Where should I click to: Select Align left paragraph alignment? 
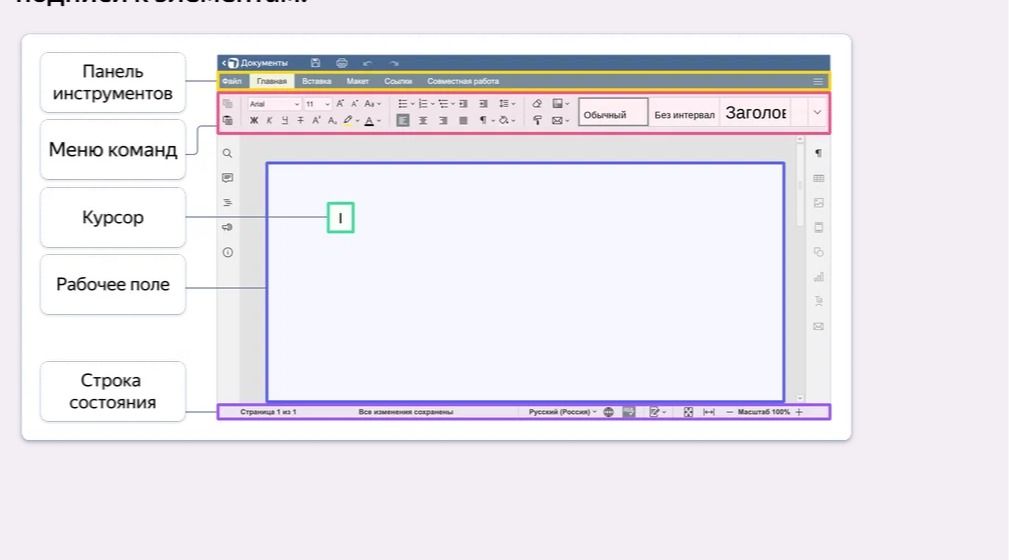click(403, 120)
